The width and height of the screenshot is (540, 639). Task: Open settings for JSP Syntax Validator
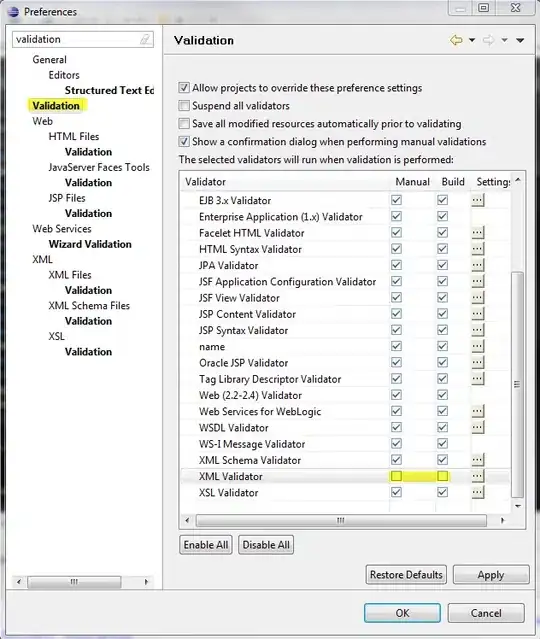tap(478, 330)
